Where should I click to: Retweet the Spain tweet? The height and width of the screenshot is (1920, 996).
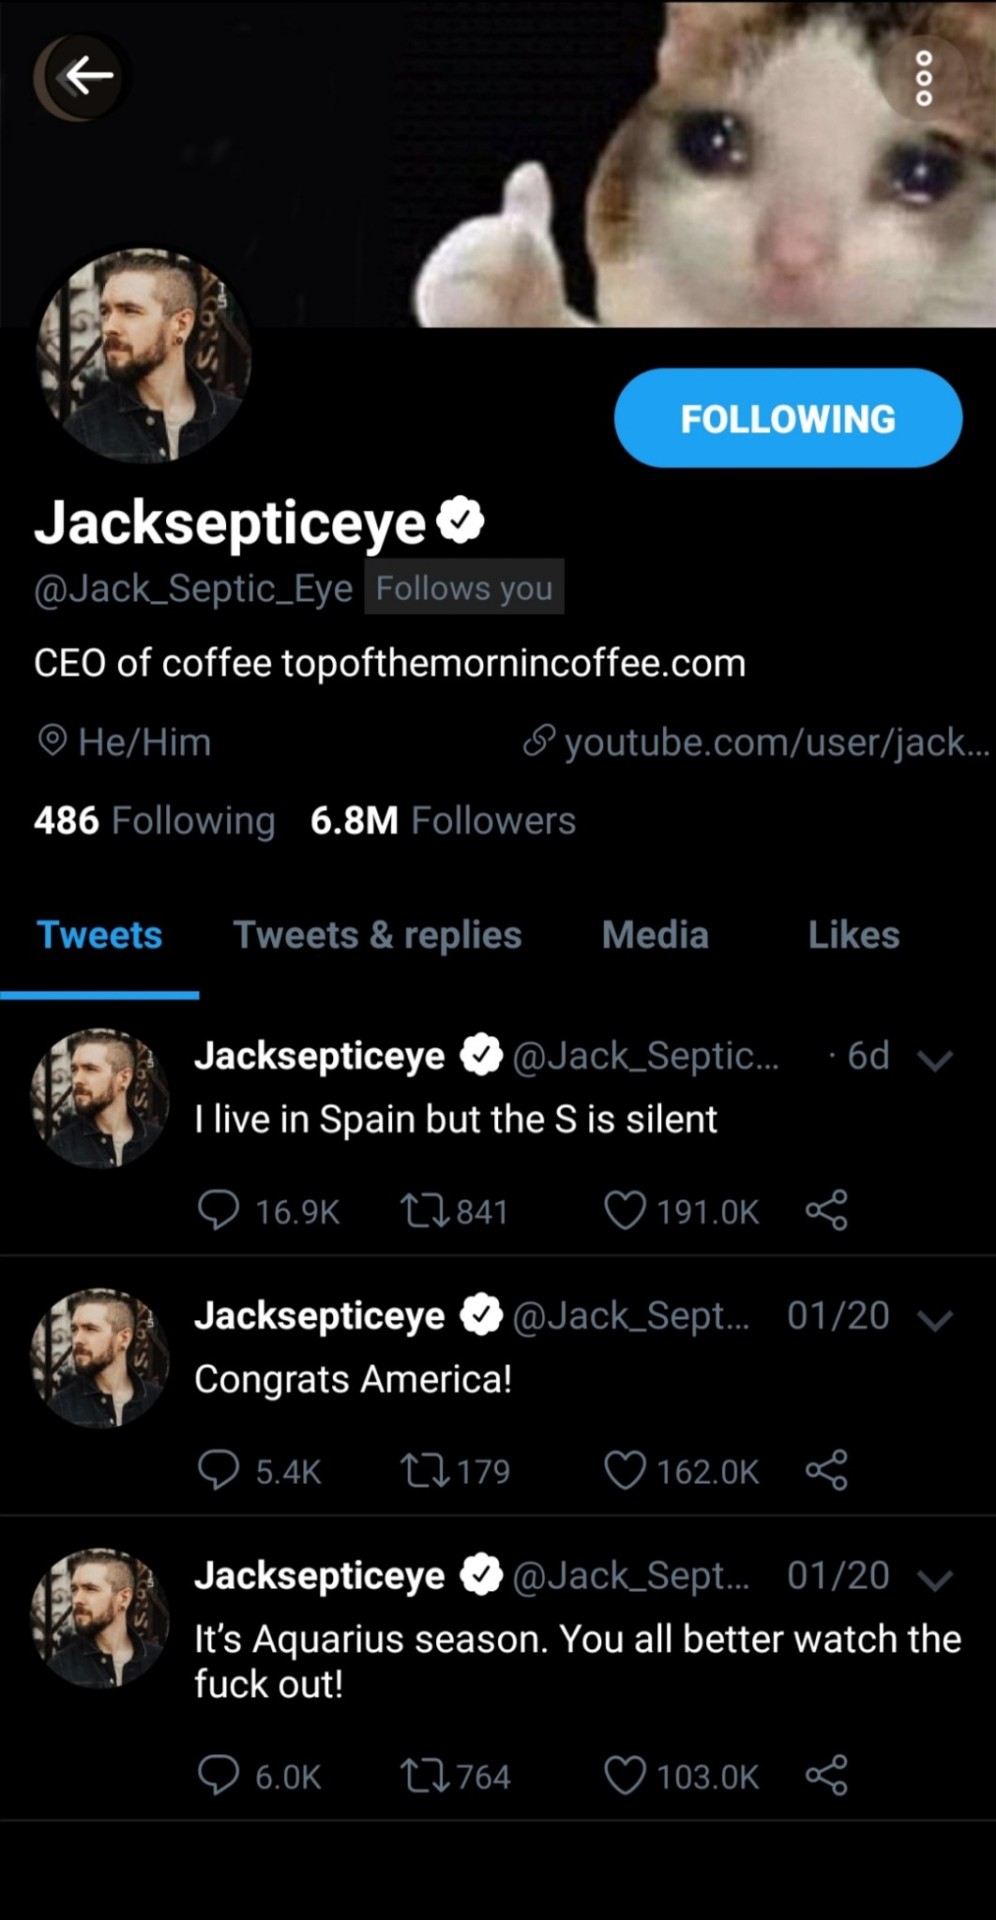pos(425,1210)
